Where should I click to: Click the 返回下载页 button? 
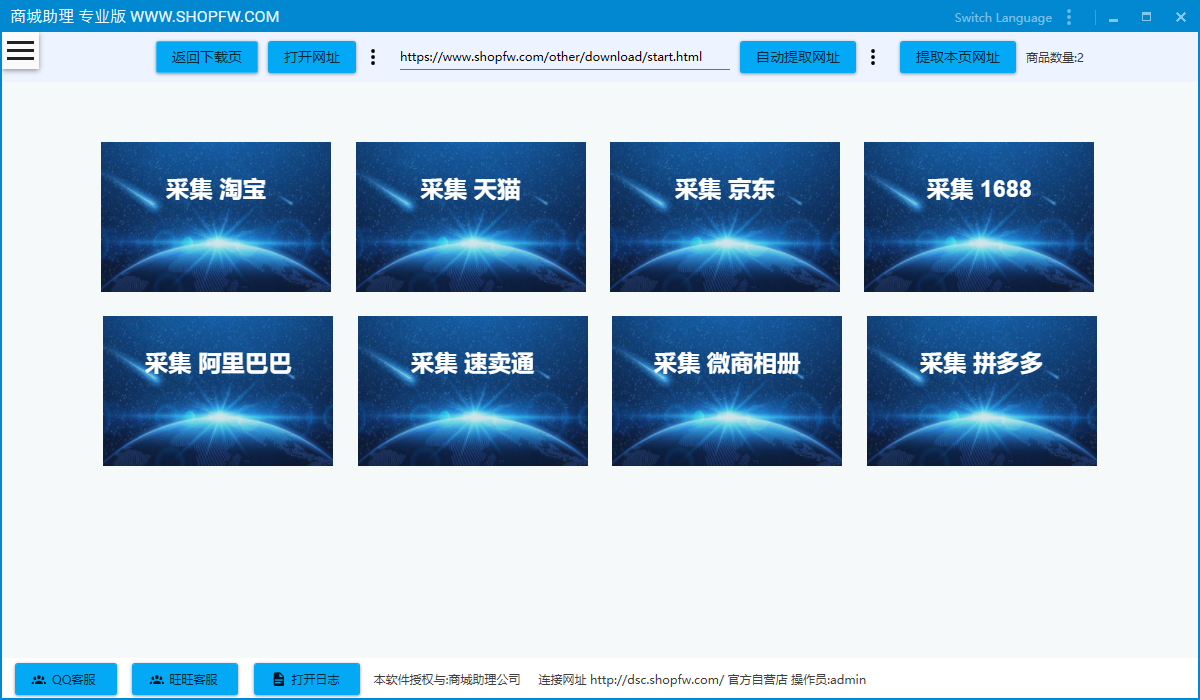(x=206, y=57)
